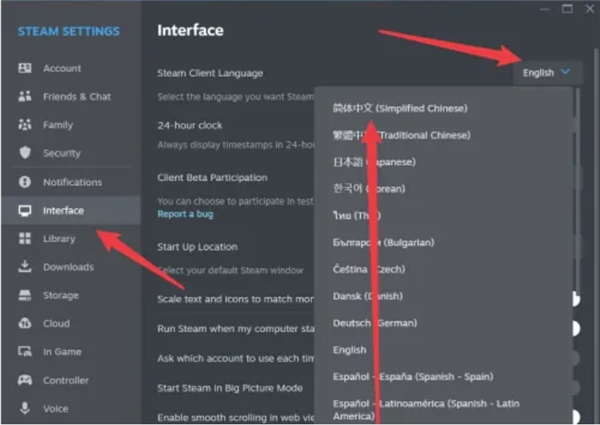The height and width of the screenshot is (425, 600).
Task: Toggle the Scale text and icons switch
Action: tap(574, 299)
